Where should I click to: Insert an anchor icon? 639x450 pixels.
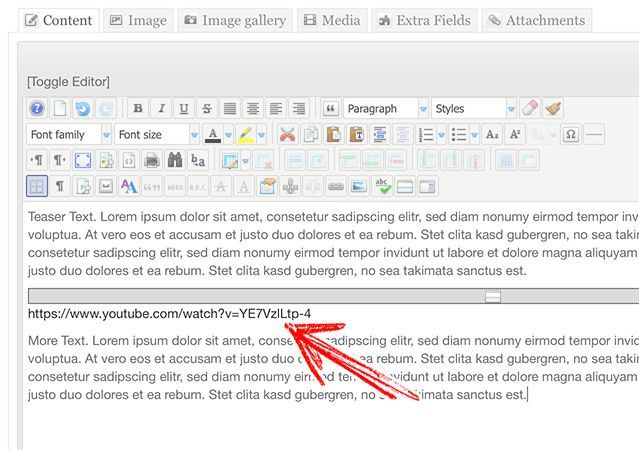tap(290, 187)
